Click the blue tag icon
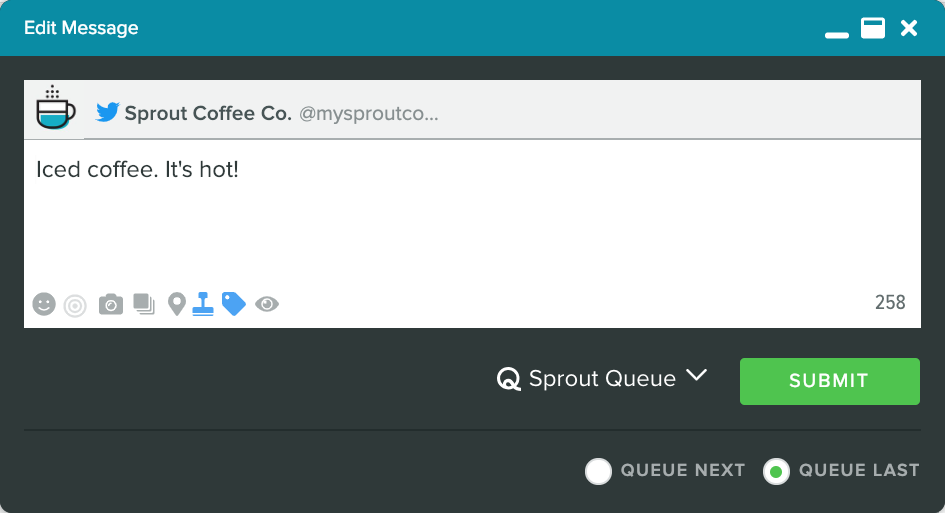 coord(234,304)
